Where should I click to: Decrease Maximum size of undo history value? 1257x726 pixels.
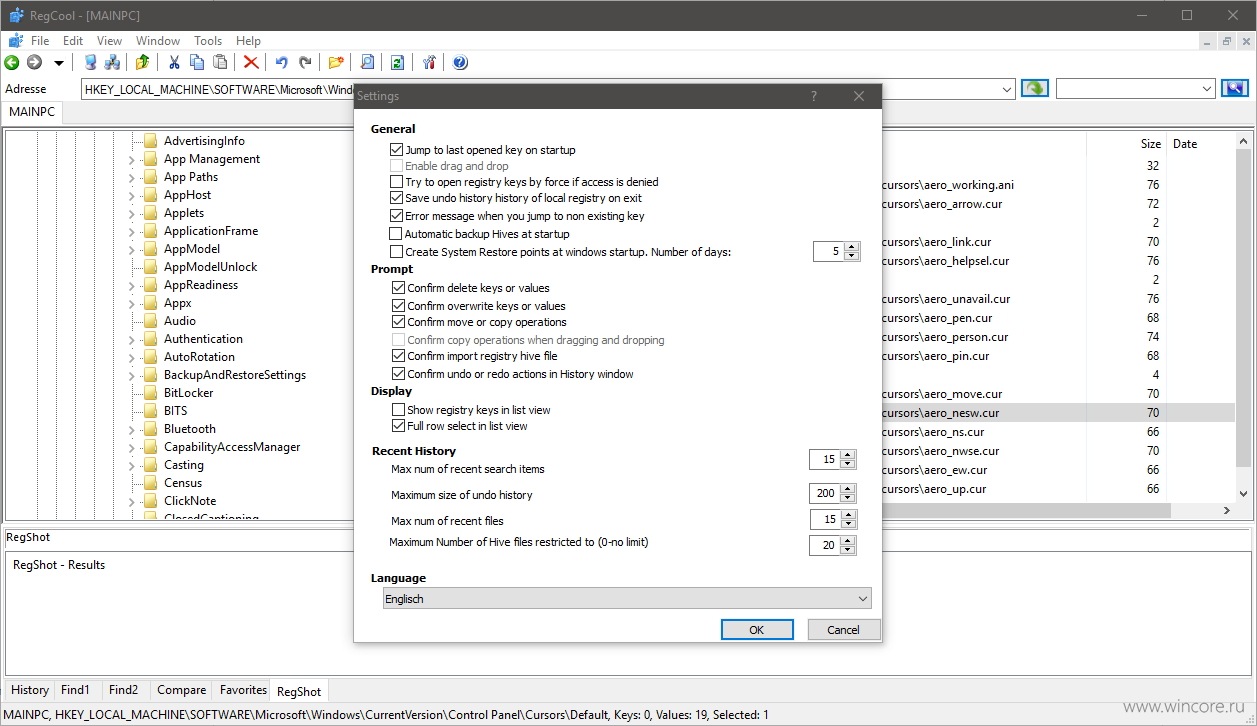849,498
